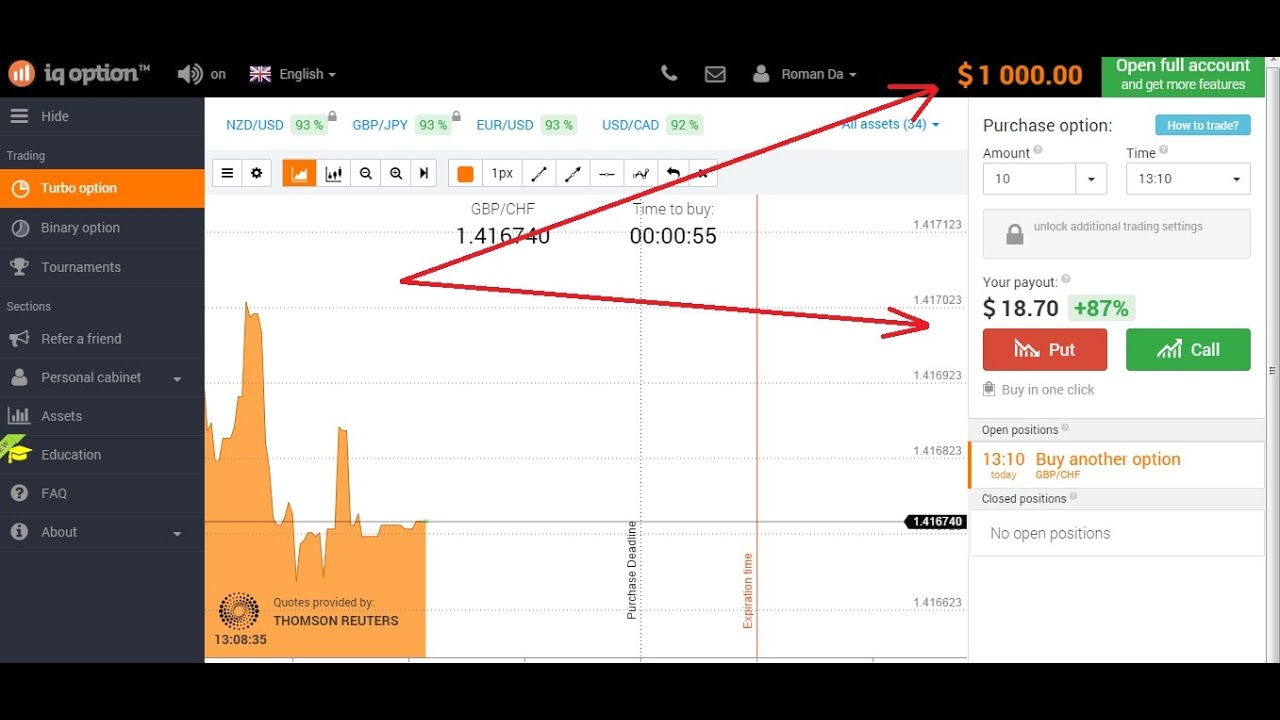Click Buy another option link
Viewport: 1280px width, 720px height.
[1108, 460]
